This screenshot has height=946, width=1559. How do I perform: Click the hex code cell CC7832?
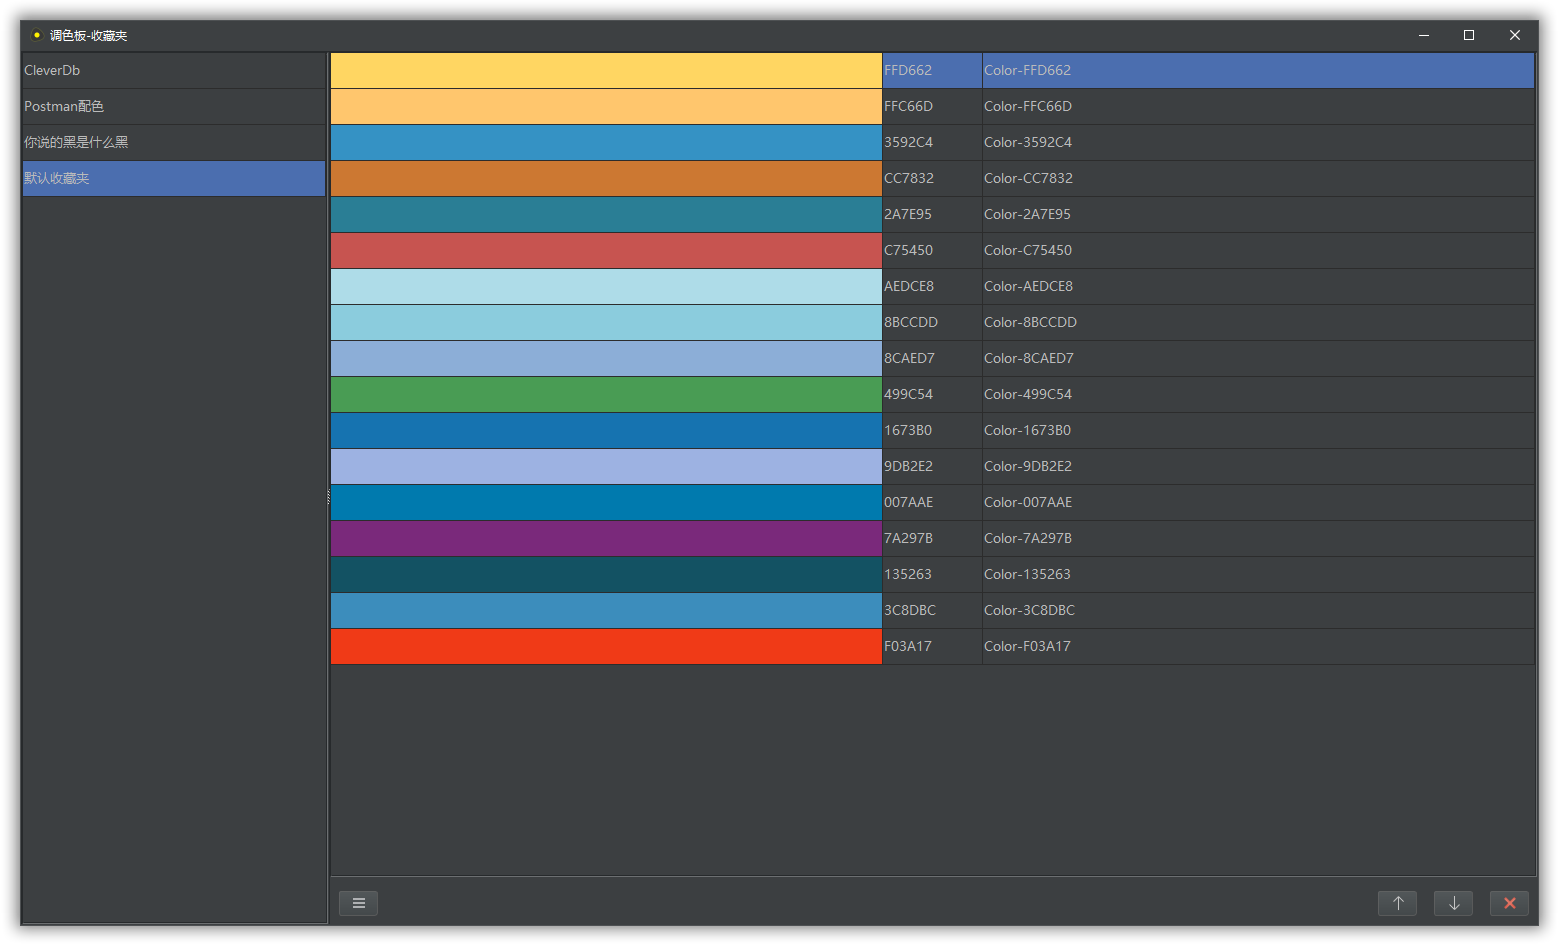click(932, 178)
